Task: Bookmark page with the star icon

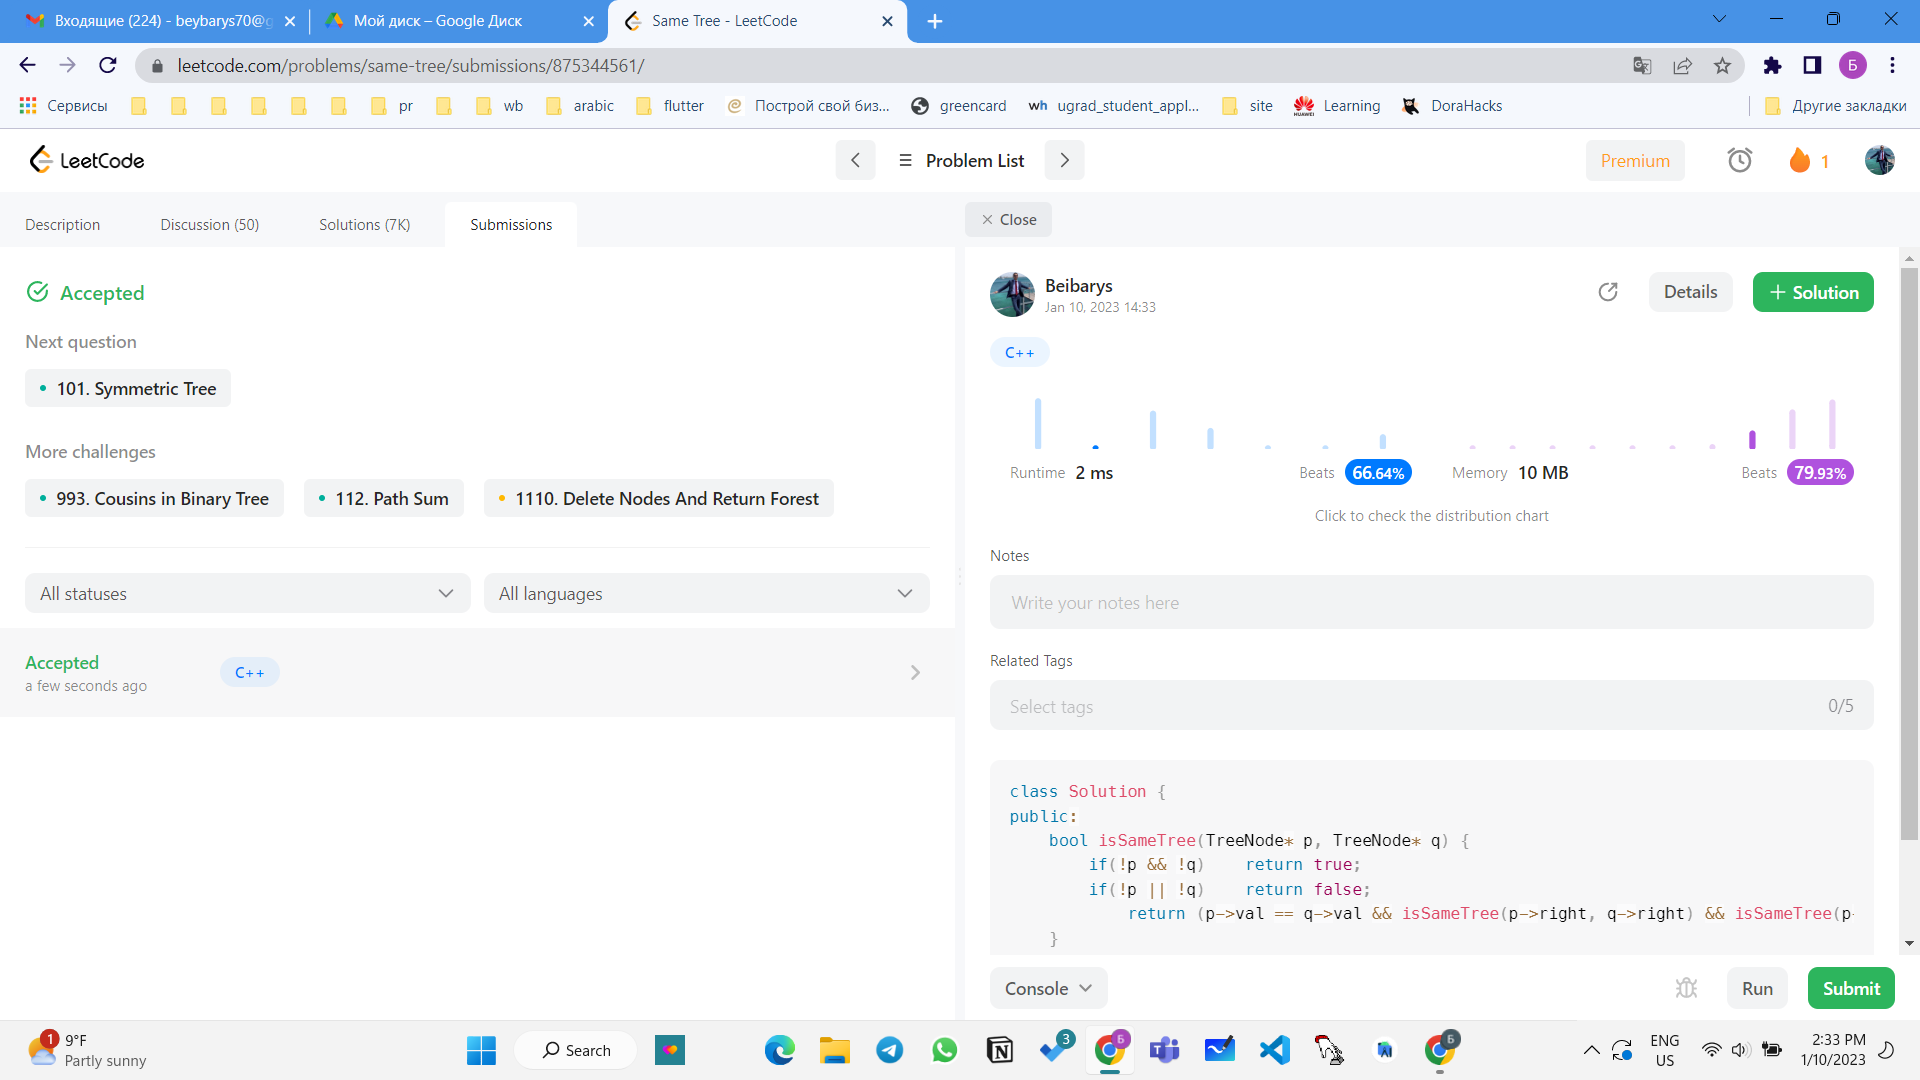Action: click(x=1722, y=66)
